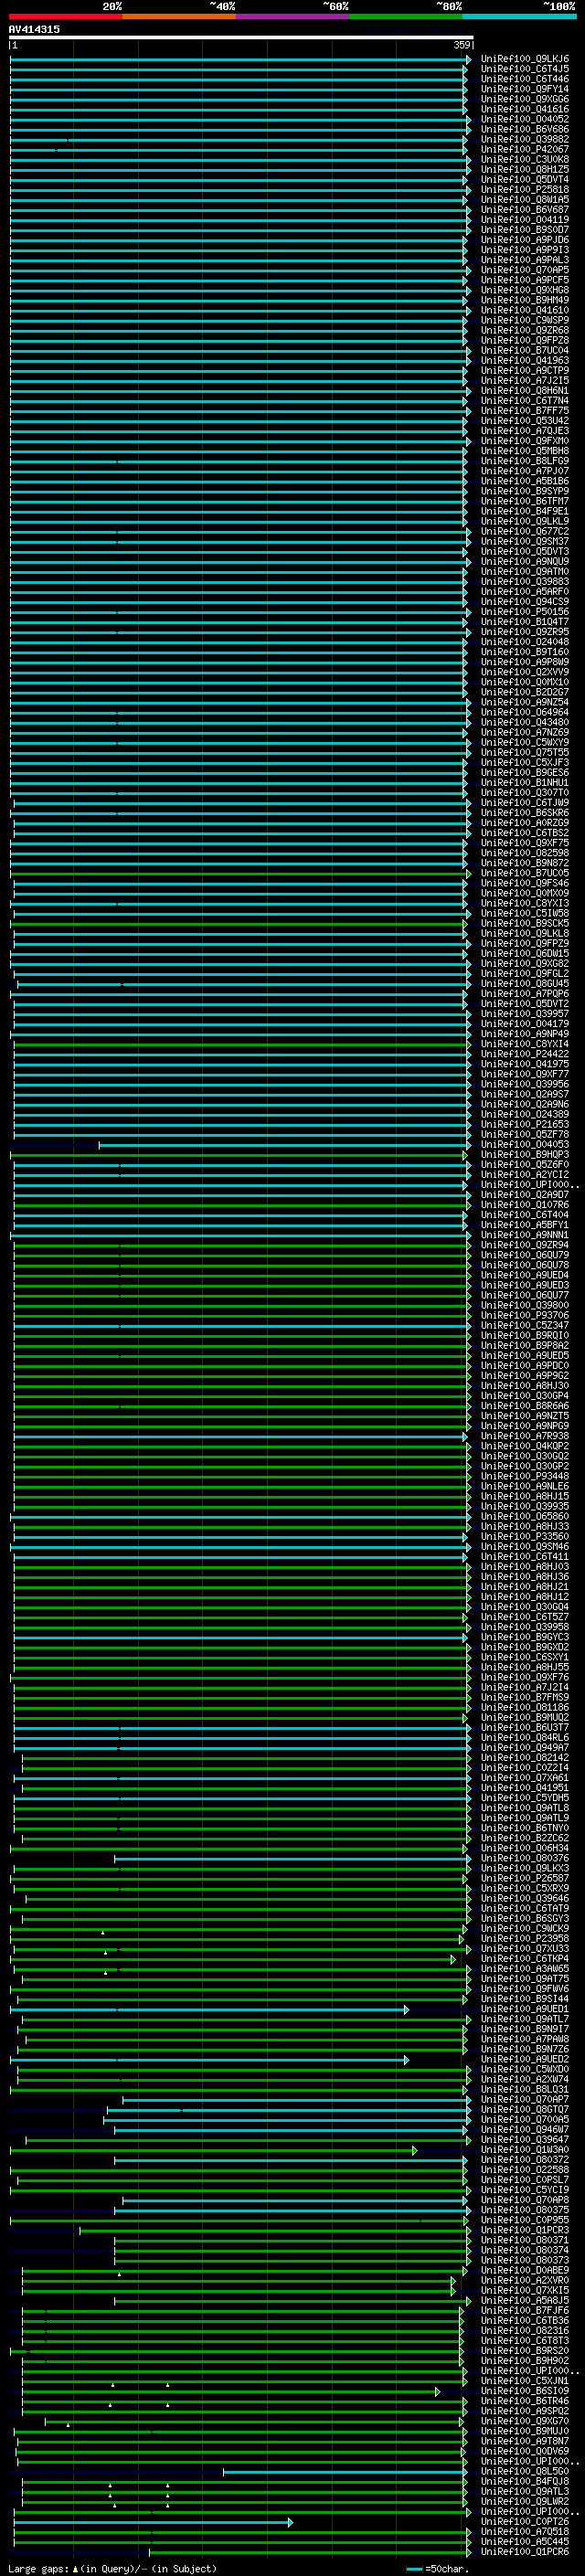Click the UniRef100_Q9ATL7 label
Image resolution: width=585 pixels, height=2576 pixels.
point(525,2019)
